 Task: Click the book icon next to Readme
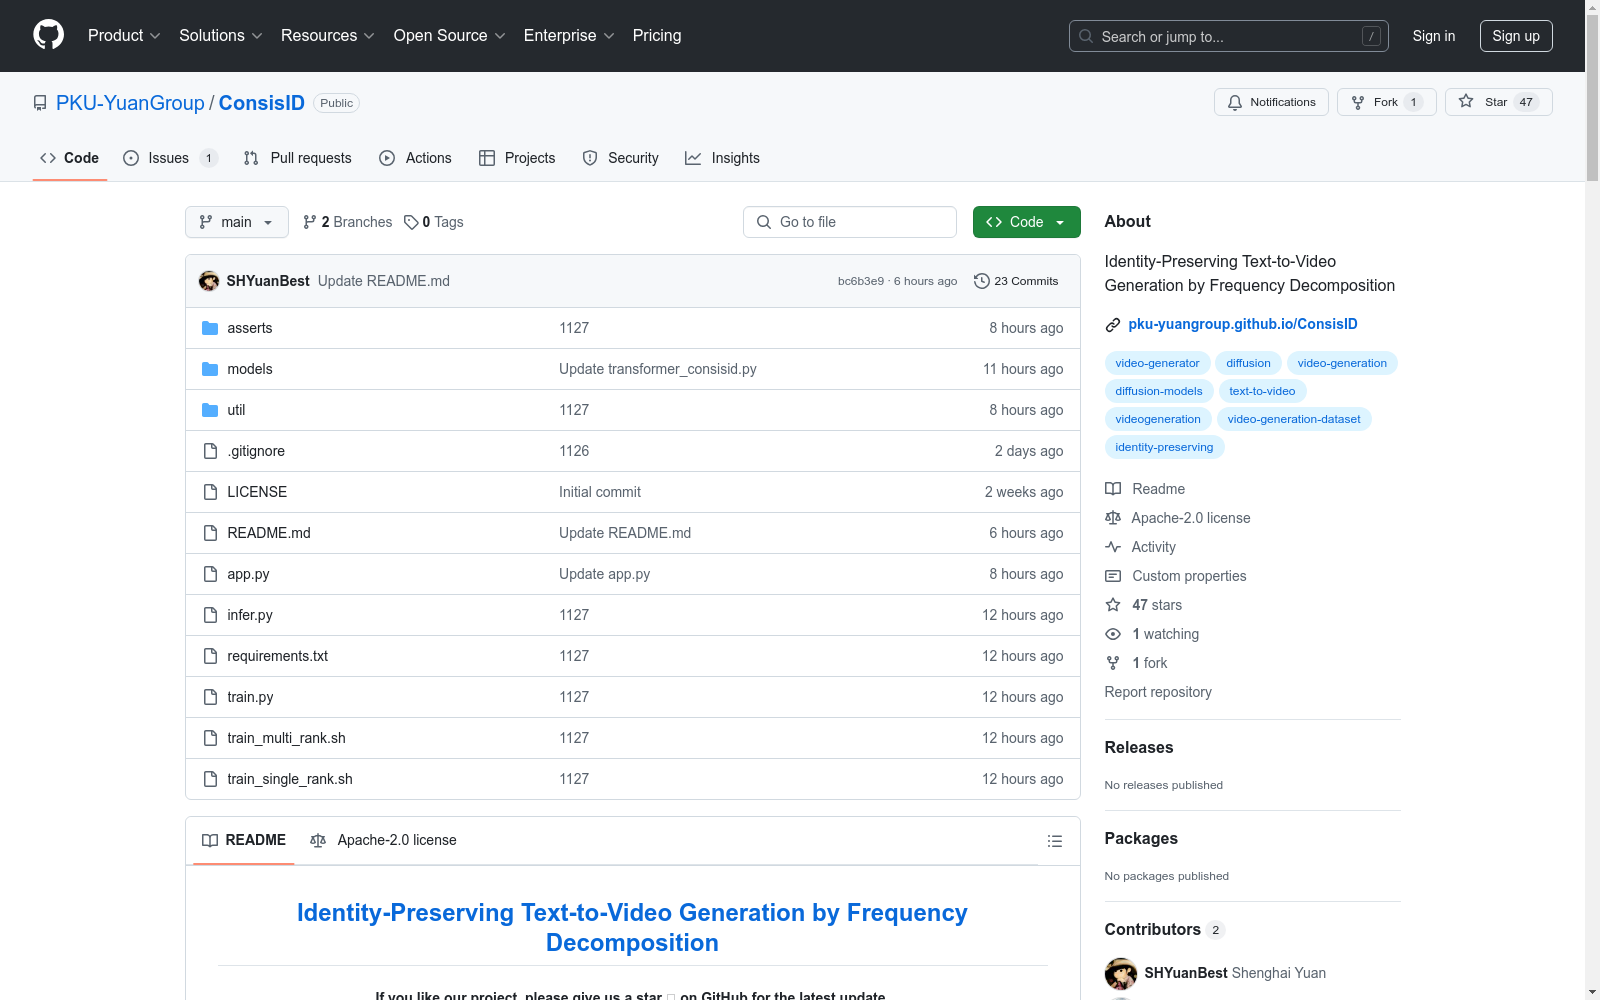pos(1113,489)
